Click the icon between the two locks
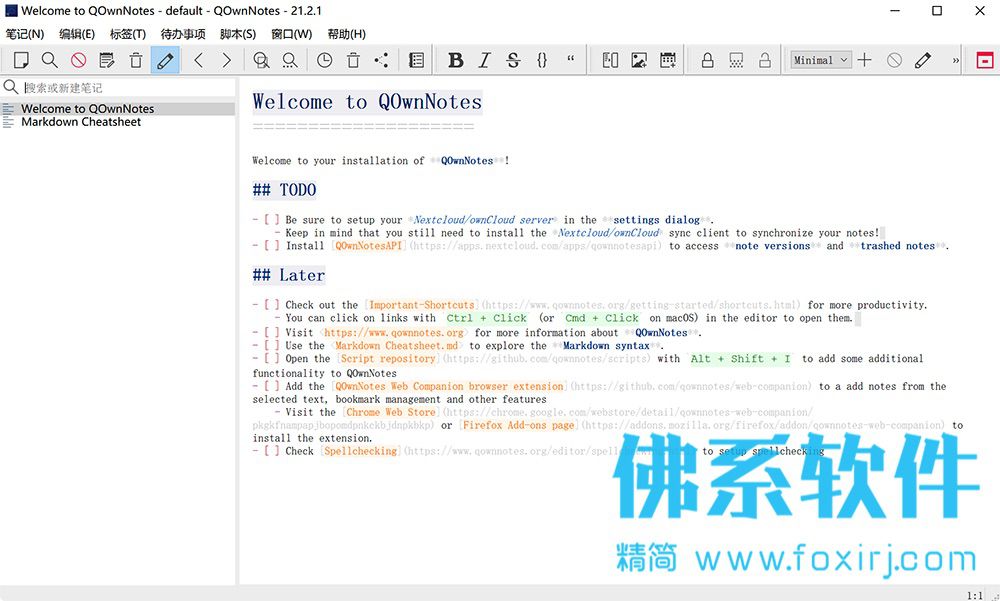Screen dimensions: 1000x601 tap(736, 60)
